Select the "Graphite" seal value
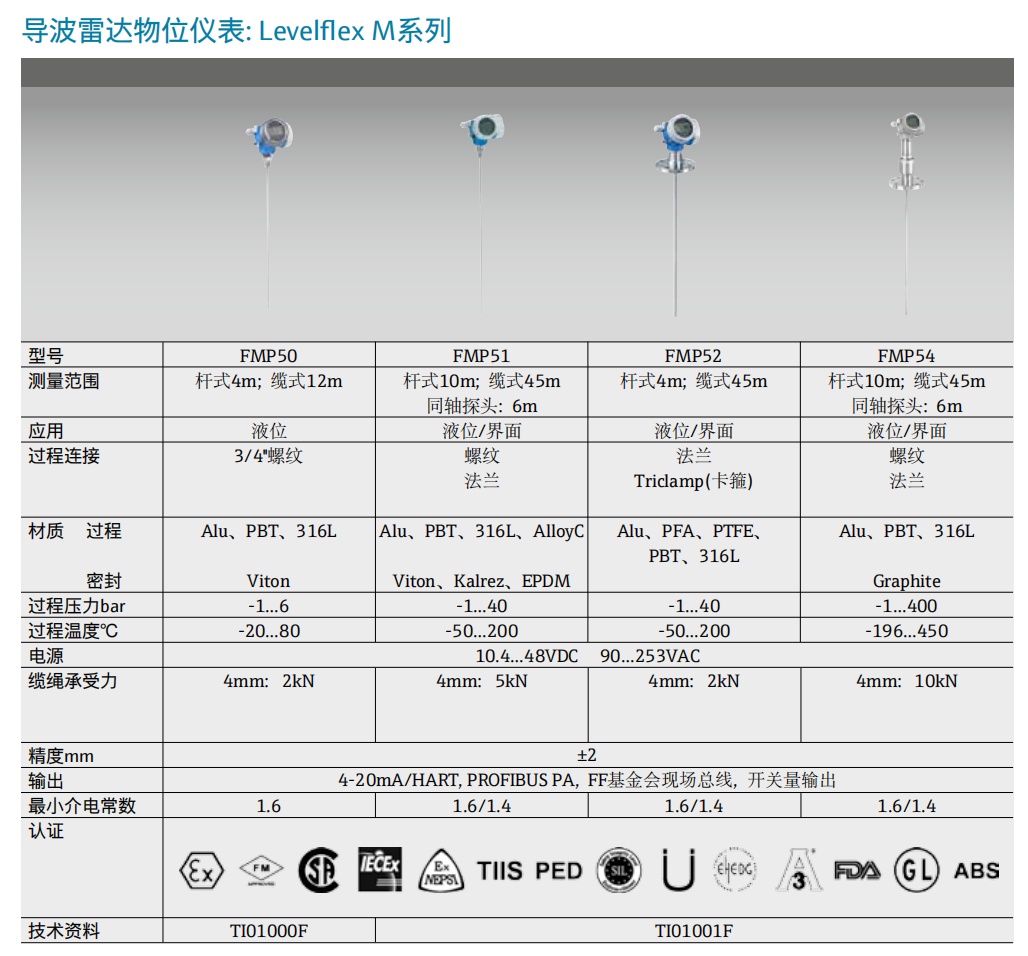 click(x=907, y=581)
